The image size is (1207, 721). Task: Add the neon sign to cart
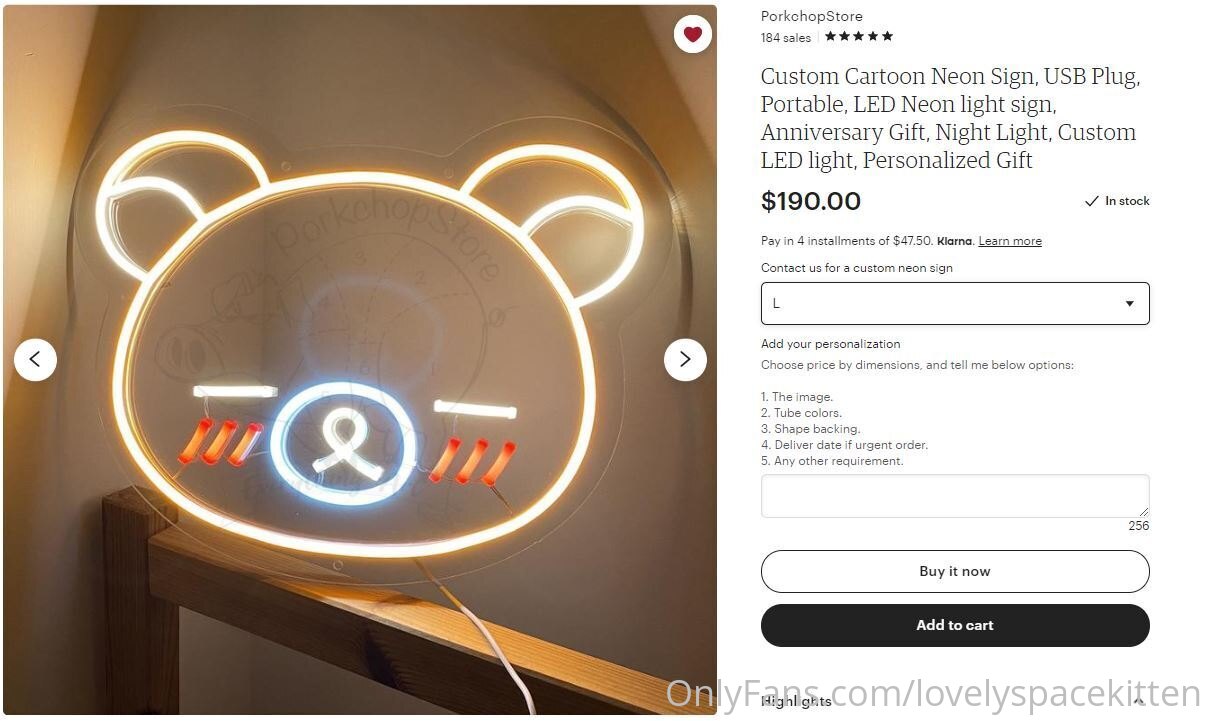(x=955, y=625)
